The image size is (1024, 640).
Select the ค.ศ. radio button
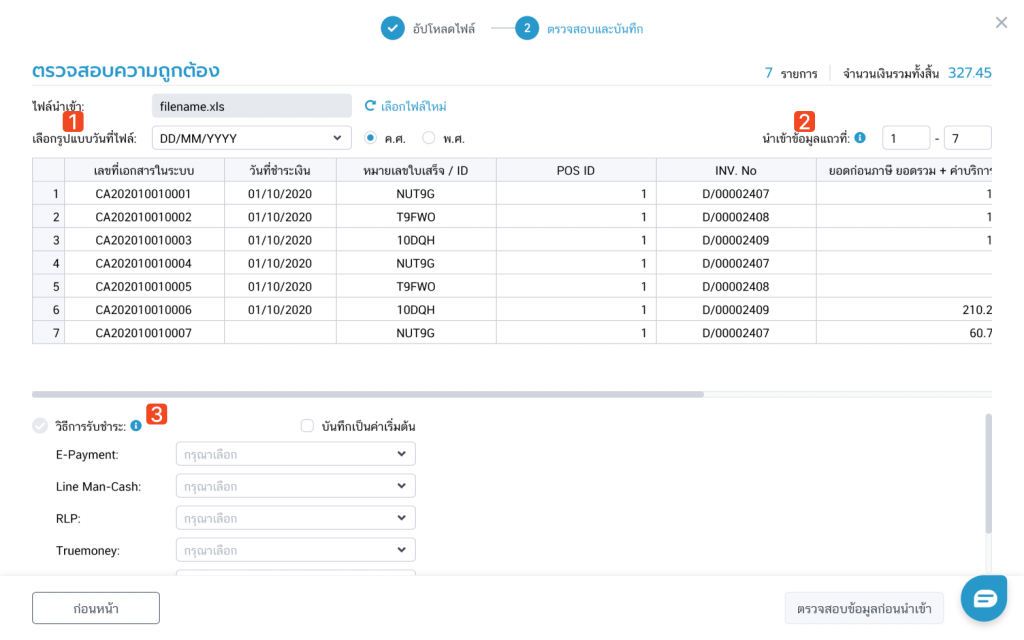[x=370, y=138]
